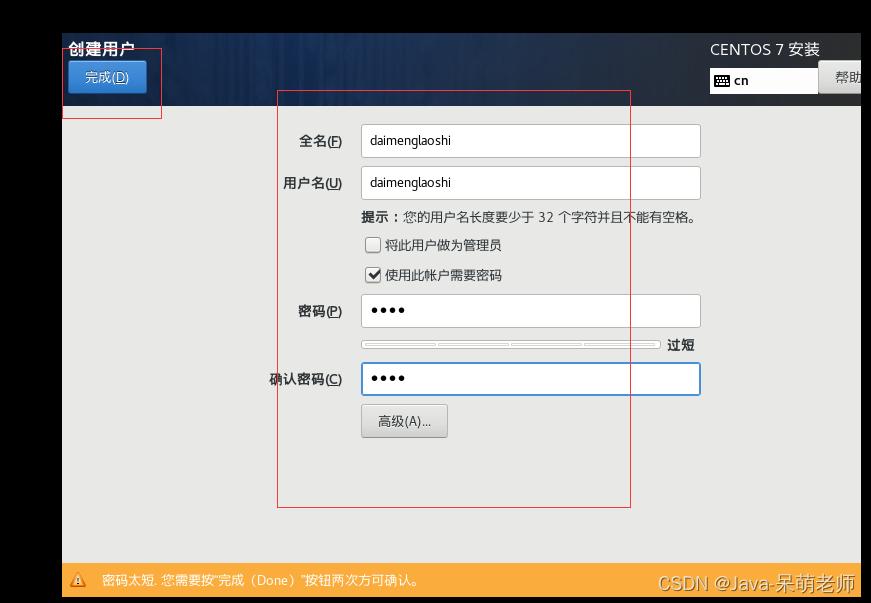Click the username length hint text

[528, 216]
